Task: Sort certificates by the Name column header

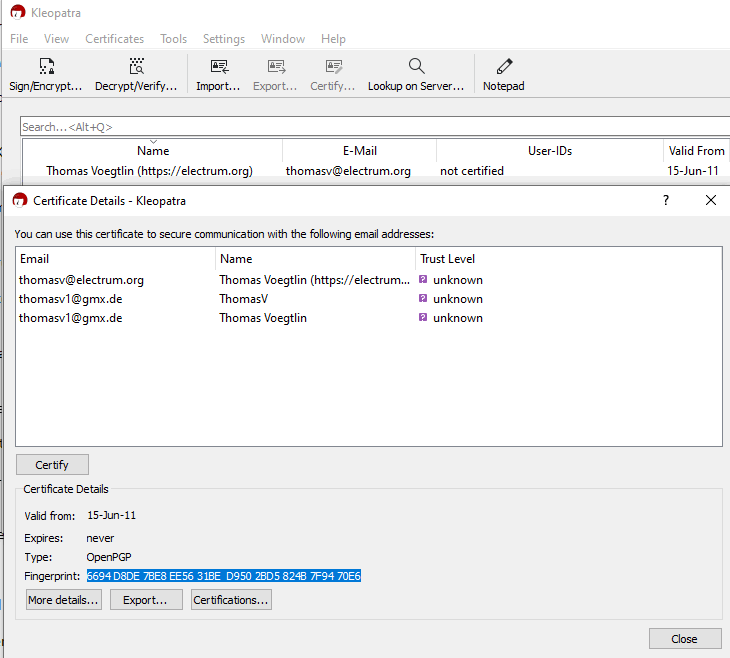Action: click(x=153, y=151)
